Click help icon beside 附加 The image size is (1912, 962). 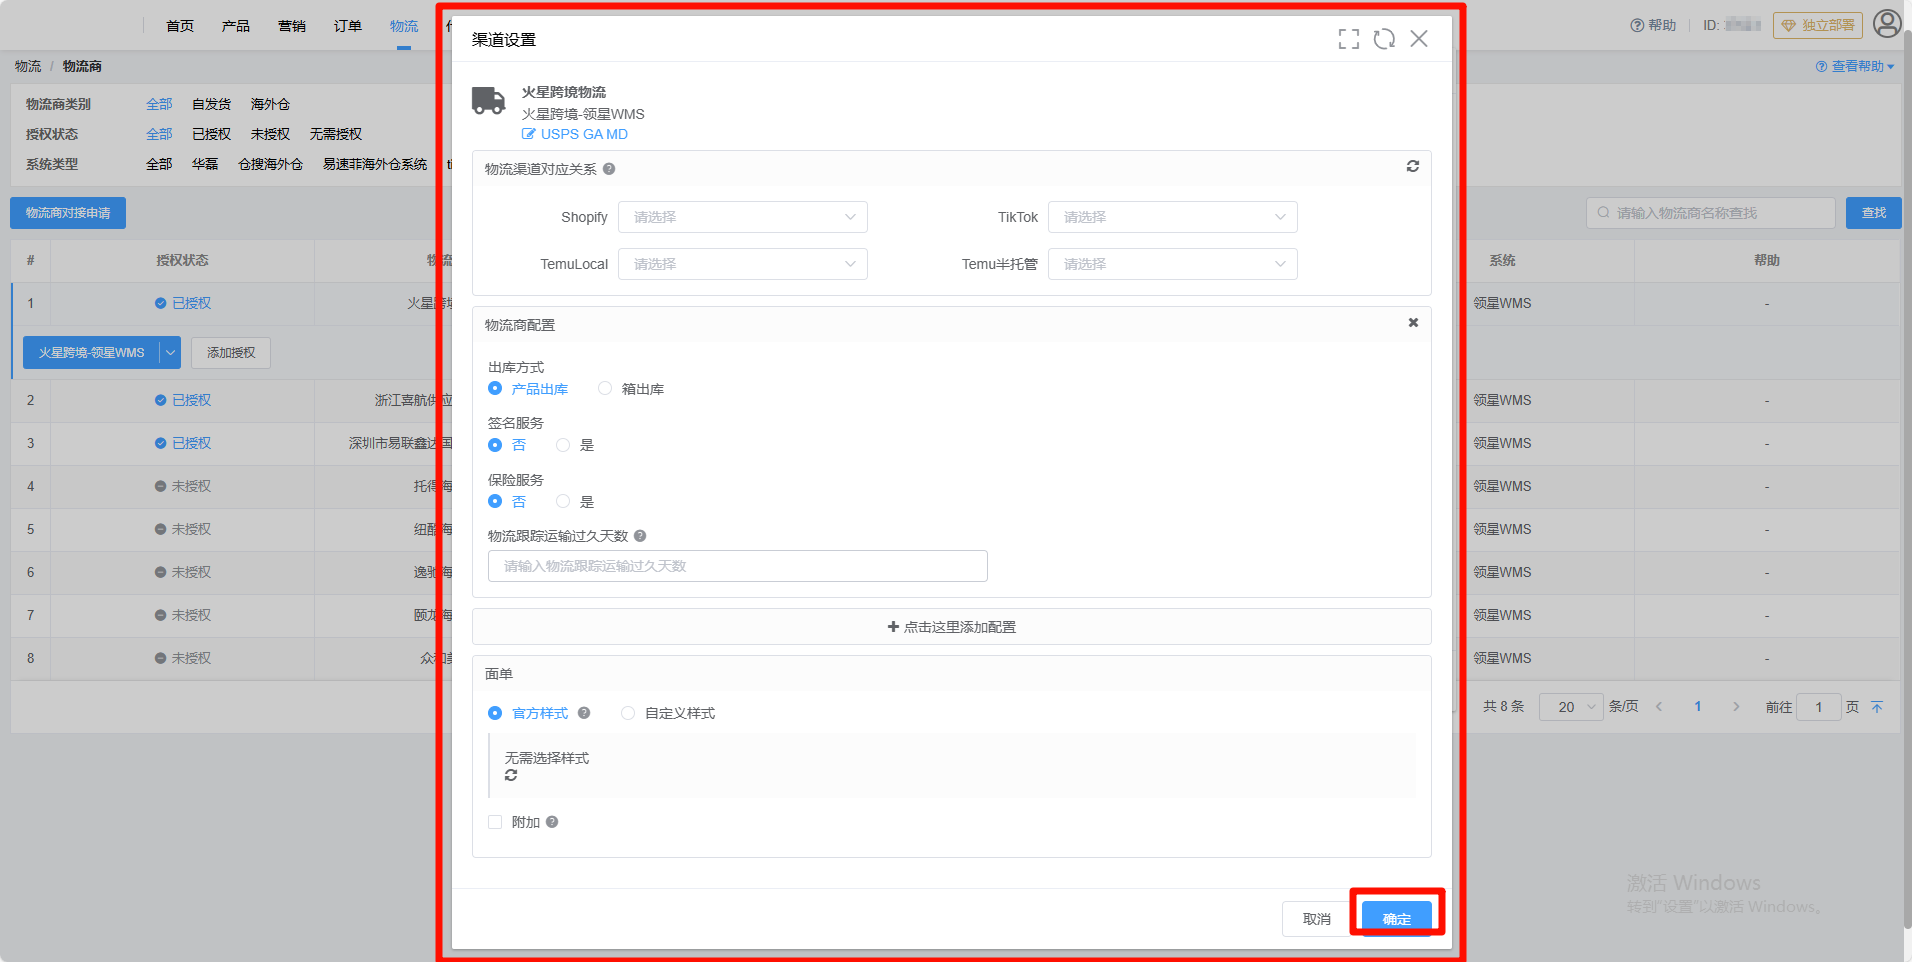[x=552, y=822]
